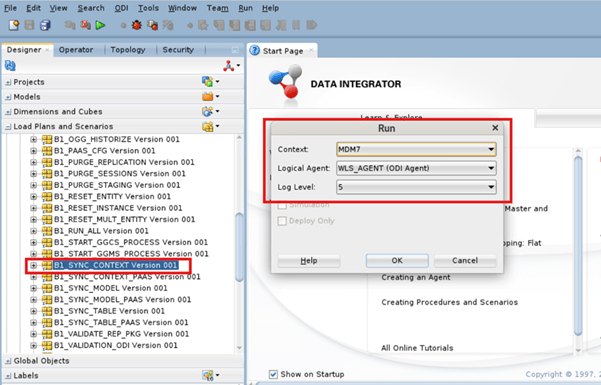Toggle the Simulation checkbox in Run dialog
This screenshot has height=385, width=601.
click(x=282, y=205)
